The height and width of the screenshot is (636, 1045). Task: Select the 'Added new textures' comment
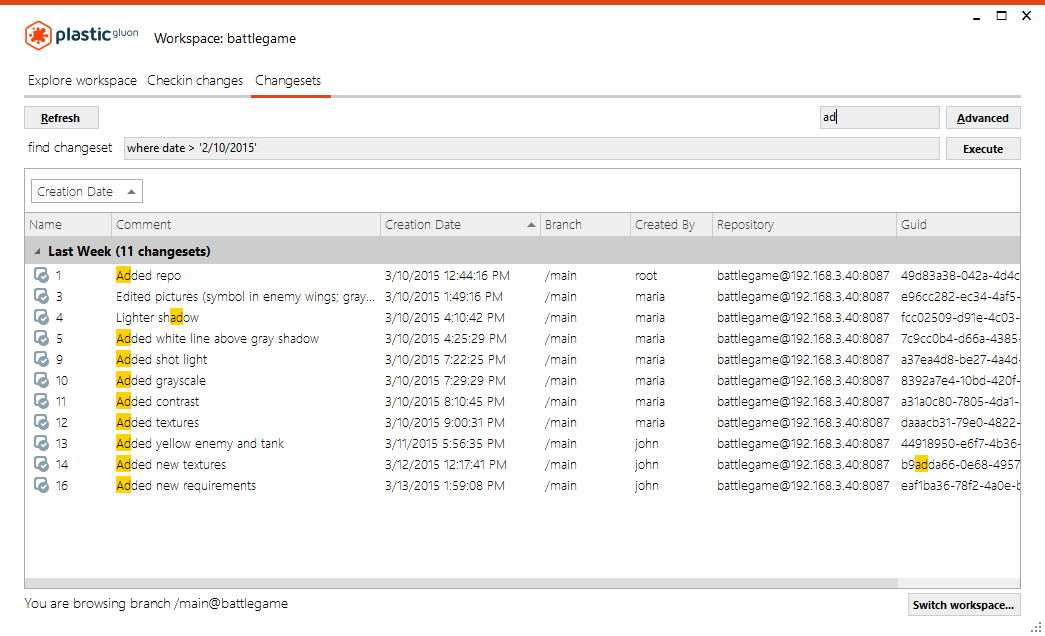pyautogui.click(x=171, y=464)
